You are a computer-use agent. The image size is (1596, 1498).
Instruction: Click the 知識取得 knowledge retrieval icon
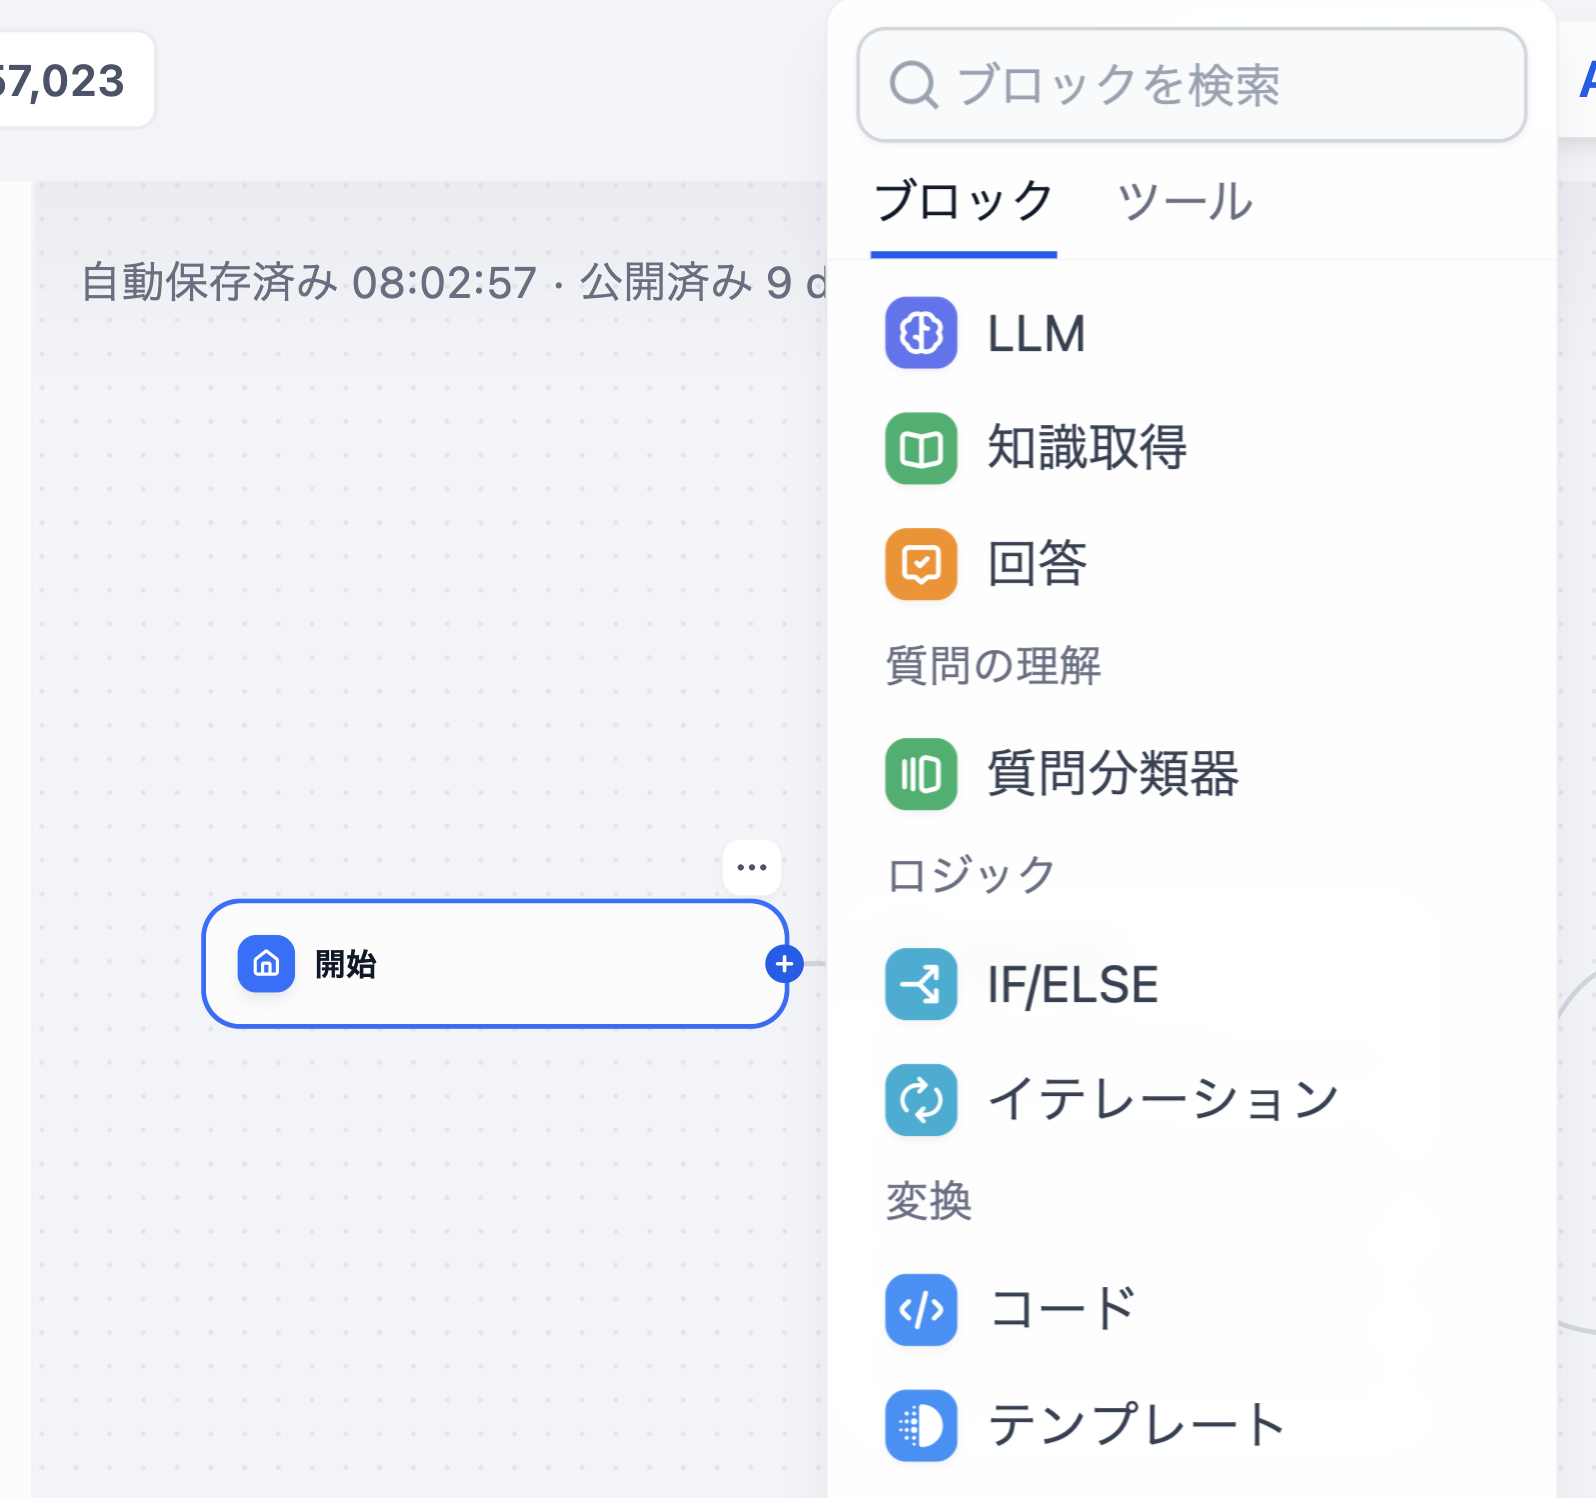point(920,448)
